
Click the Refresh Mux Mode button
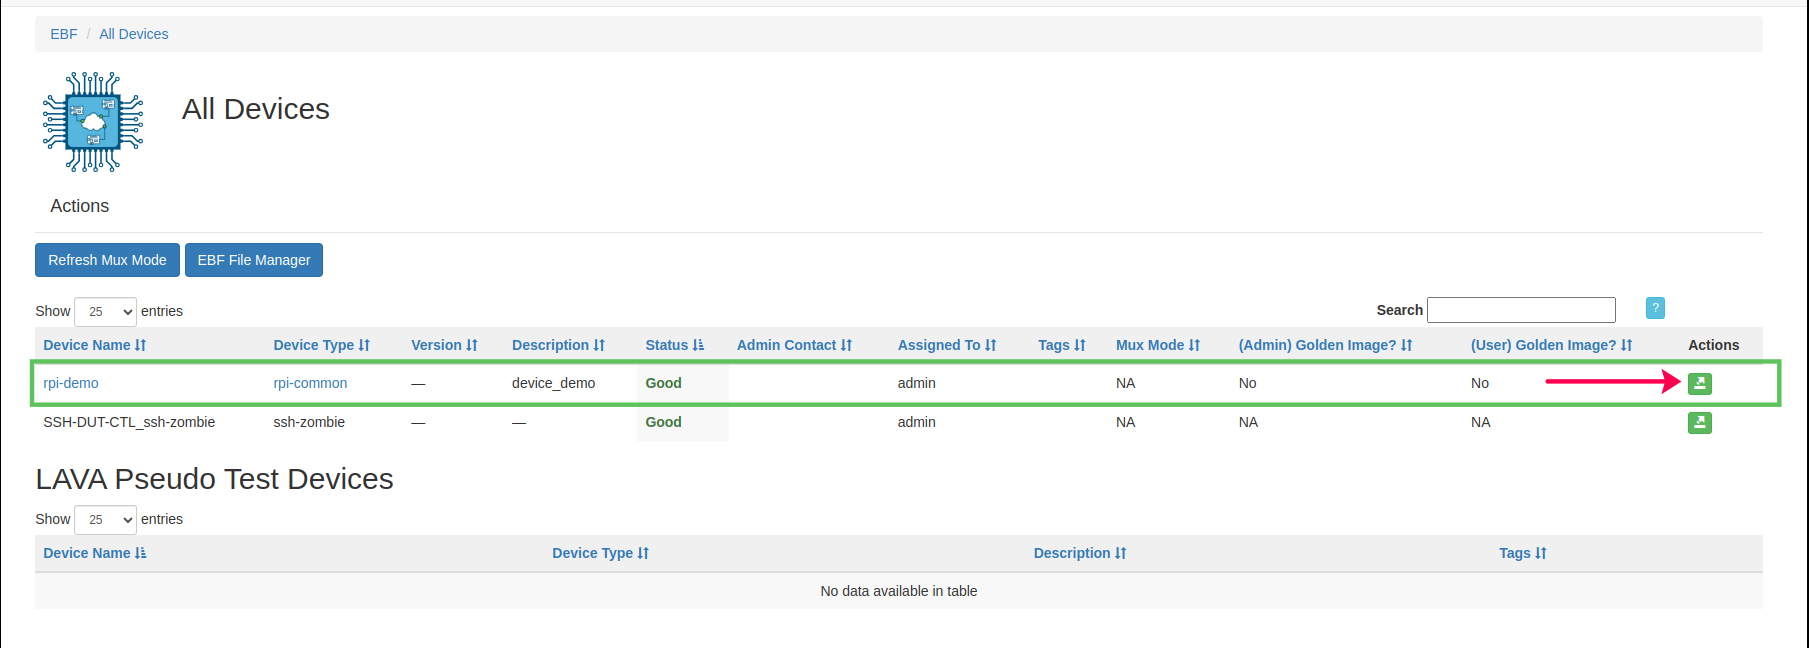(107, 260)
